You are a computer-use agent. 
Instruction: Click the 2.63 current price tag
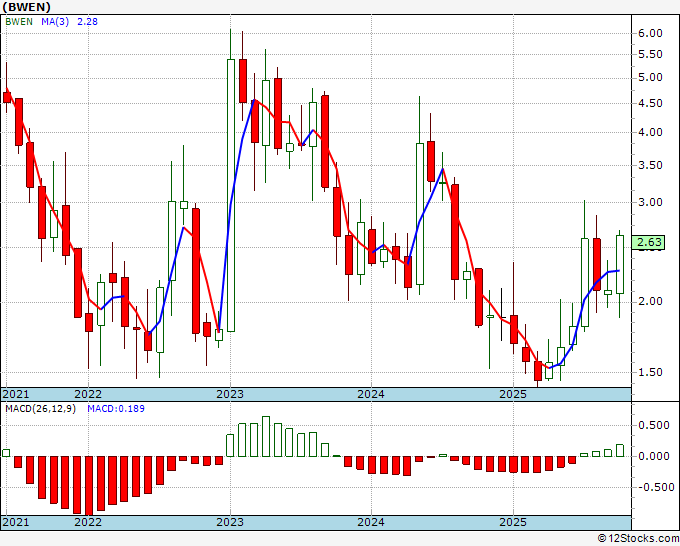pyautogui.click(x=648, y=242)
